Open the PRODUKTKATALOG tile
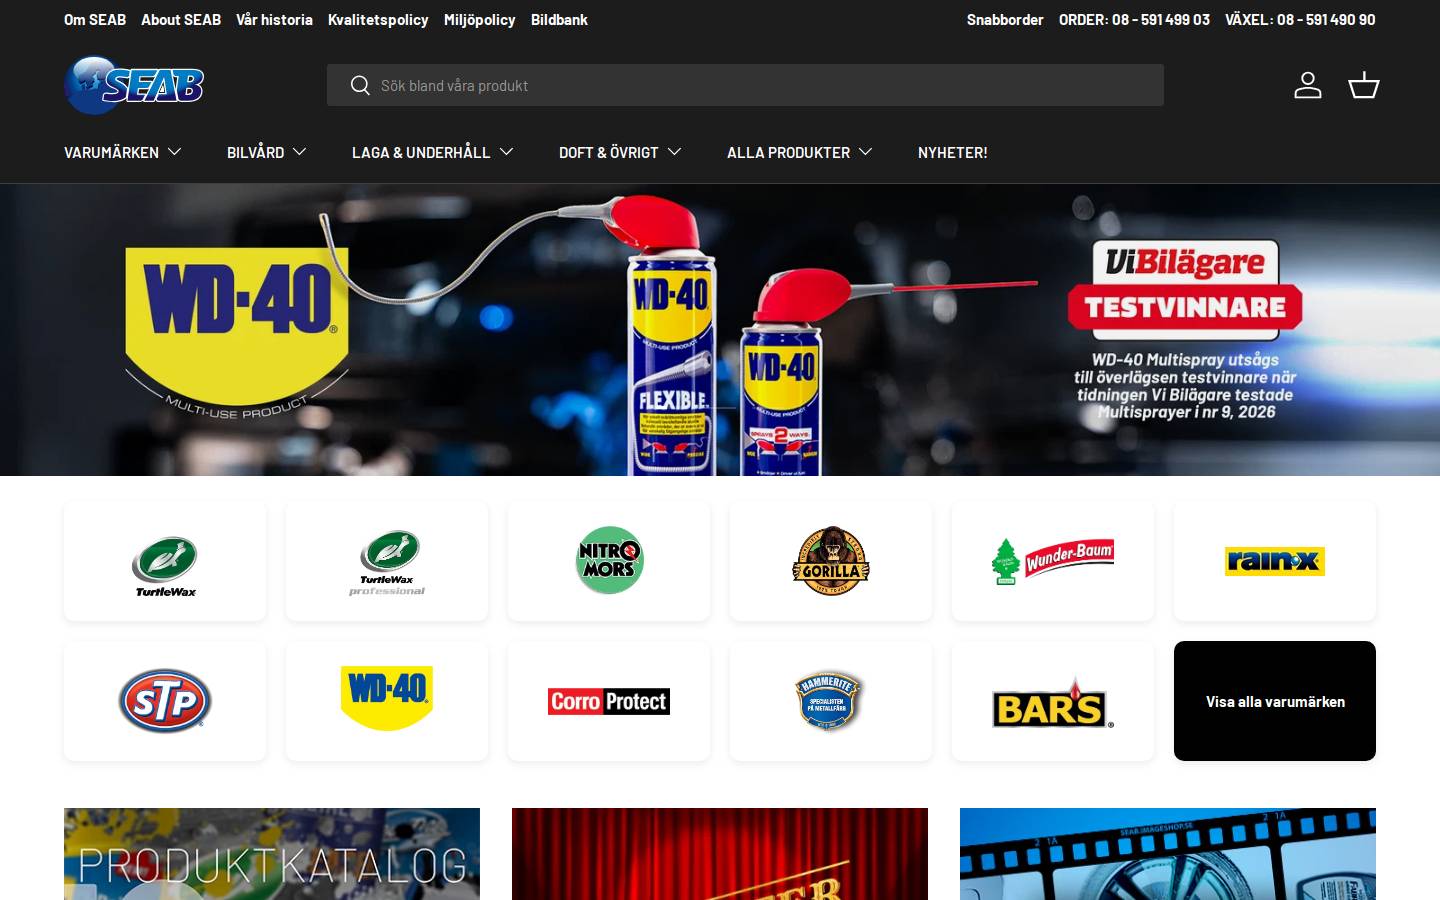This screenshot has height=900, width=1440. coord(272,854)
